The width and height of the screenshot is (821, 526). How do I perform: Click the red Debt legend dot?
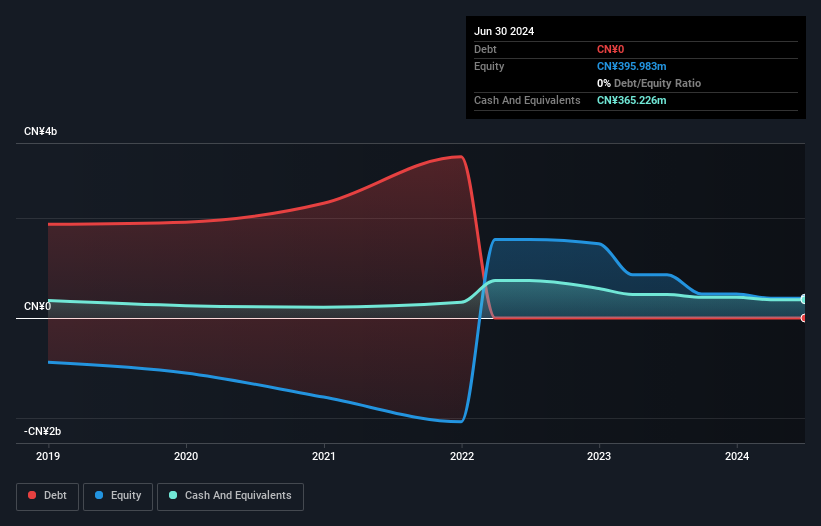32,495
